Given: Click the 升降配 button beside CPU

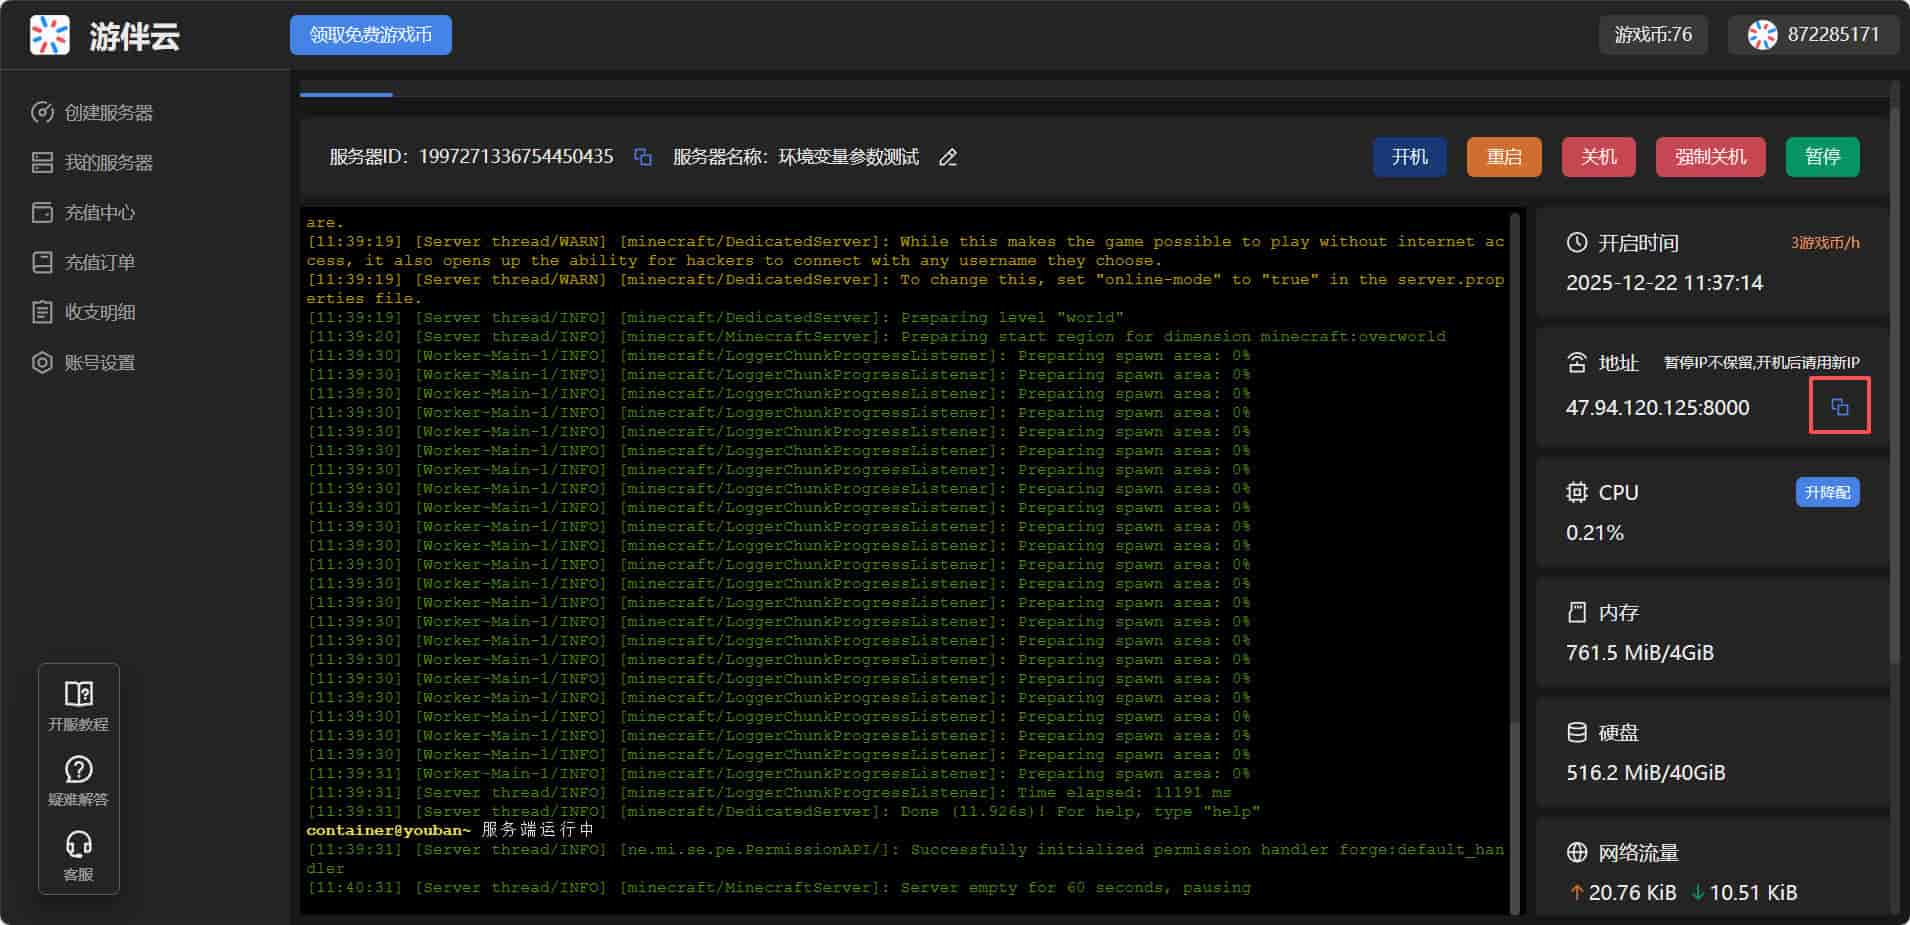Looking at the screenshot, I should pyautogui.click(x=1827, y=492).
